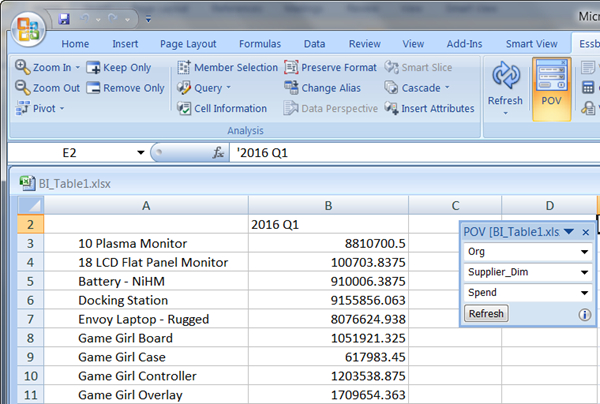The image size is (600, 404).
Task: Click the BI_Table1.xlsx workbook icon
Action: pos(27,183)
